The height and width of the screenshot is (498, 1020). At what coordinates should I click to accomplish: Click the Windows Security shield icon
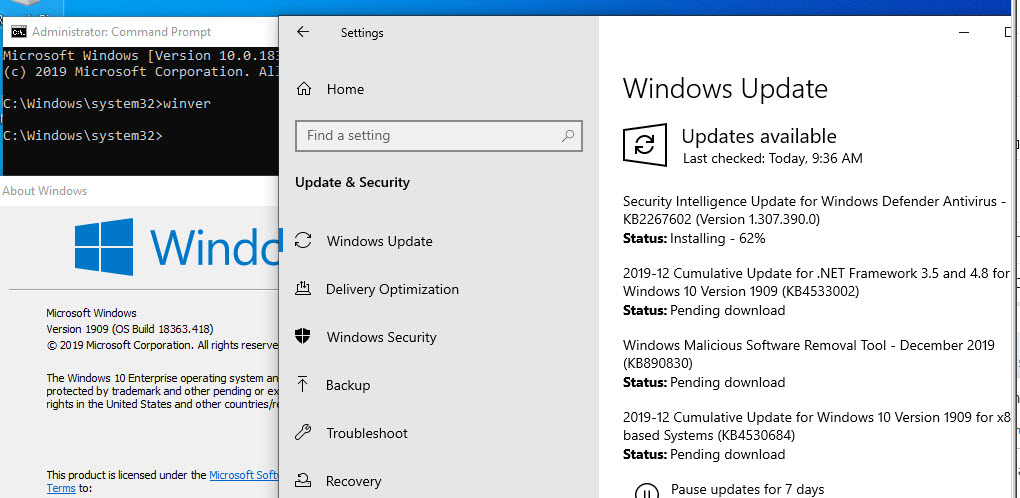pyautogui.click(x=303, y=337)
